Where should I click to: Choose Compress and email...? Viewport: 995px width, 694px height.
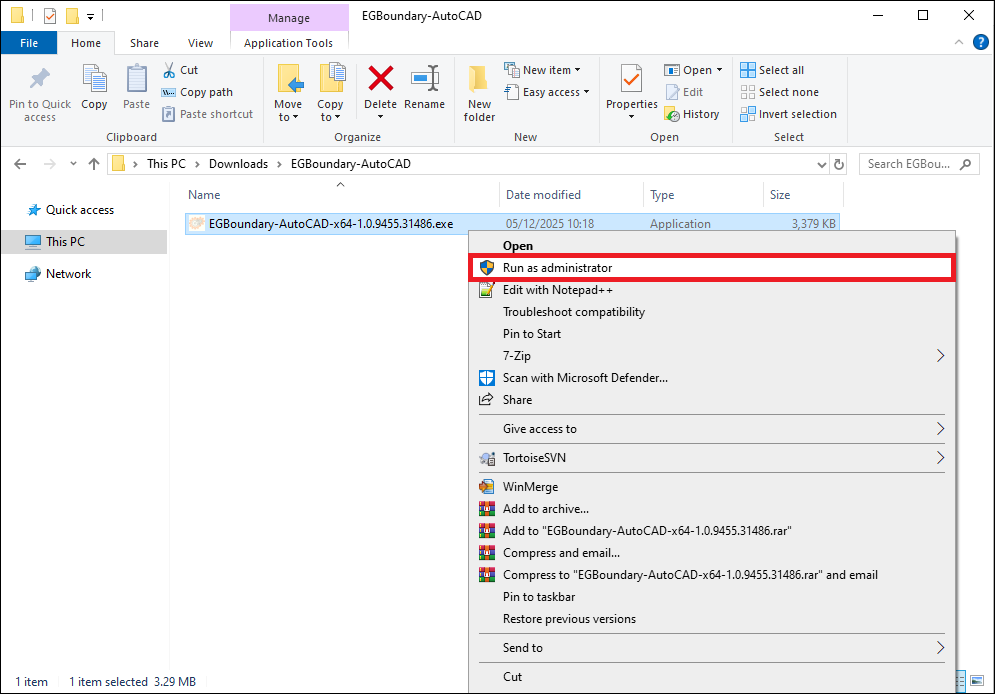[711, 553]
